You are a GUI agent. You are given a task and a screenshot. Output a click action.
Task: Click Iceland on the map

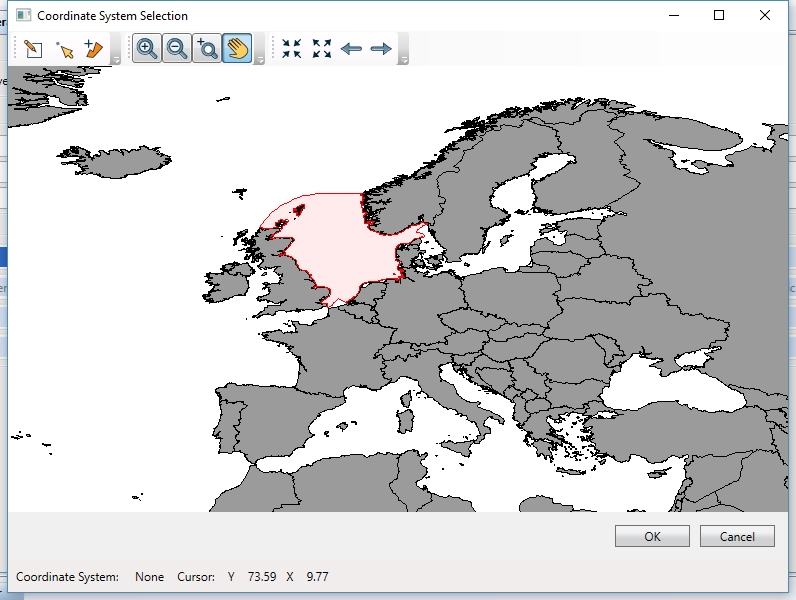(x=119, y=161)
